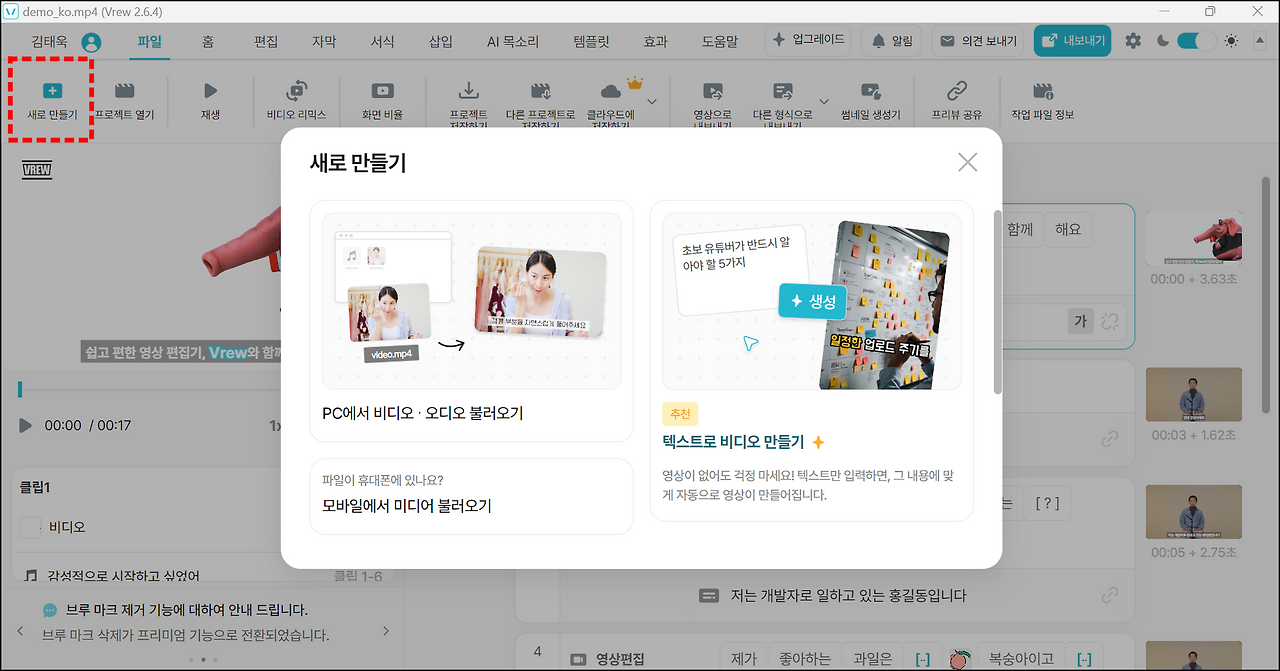Viewport: 1280px width, 671px height.
Task: Toggle the dark/light theme switch
Action: coord(1195,41)
